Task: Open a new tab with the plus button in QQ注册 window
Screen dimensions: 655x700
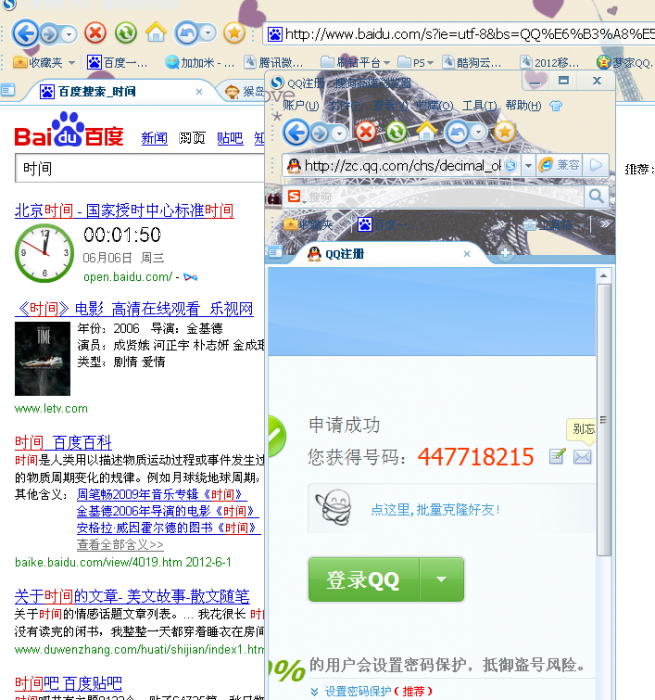Action: tap(505, 253)
